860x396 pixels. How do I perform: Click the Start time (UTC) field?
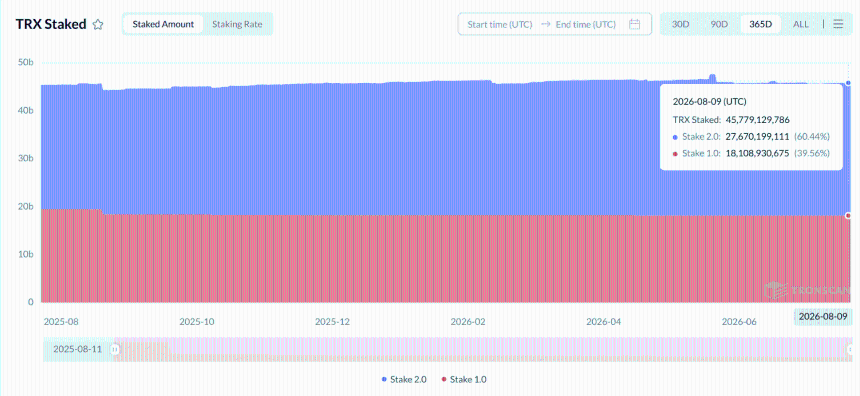(500, 24)
